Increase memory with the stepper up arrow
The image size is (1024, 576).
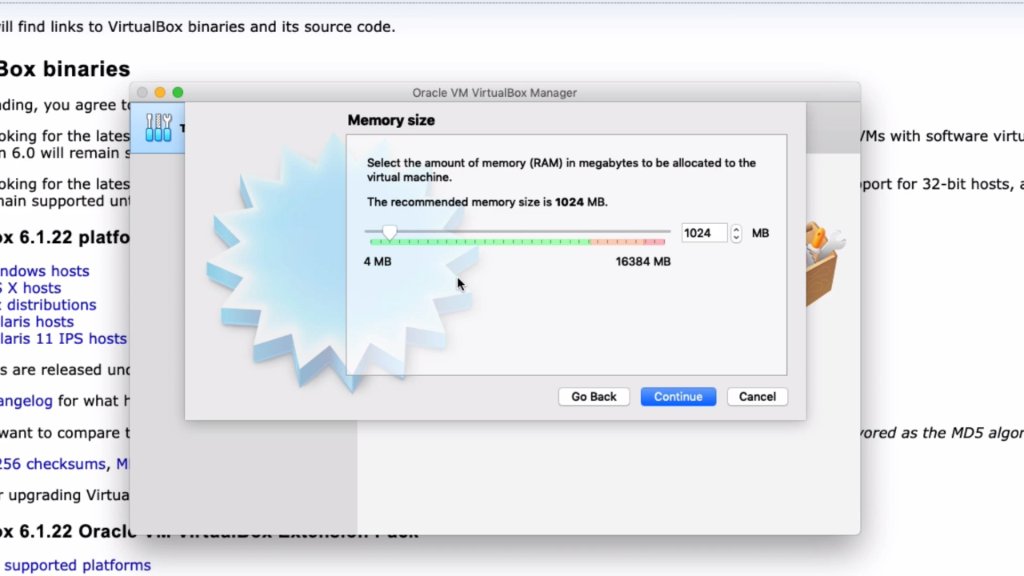[x=736, y=229]
